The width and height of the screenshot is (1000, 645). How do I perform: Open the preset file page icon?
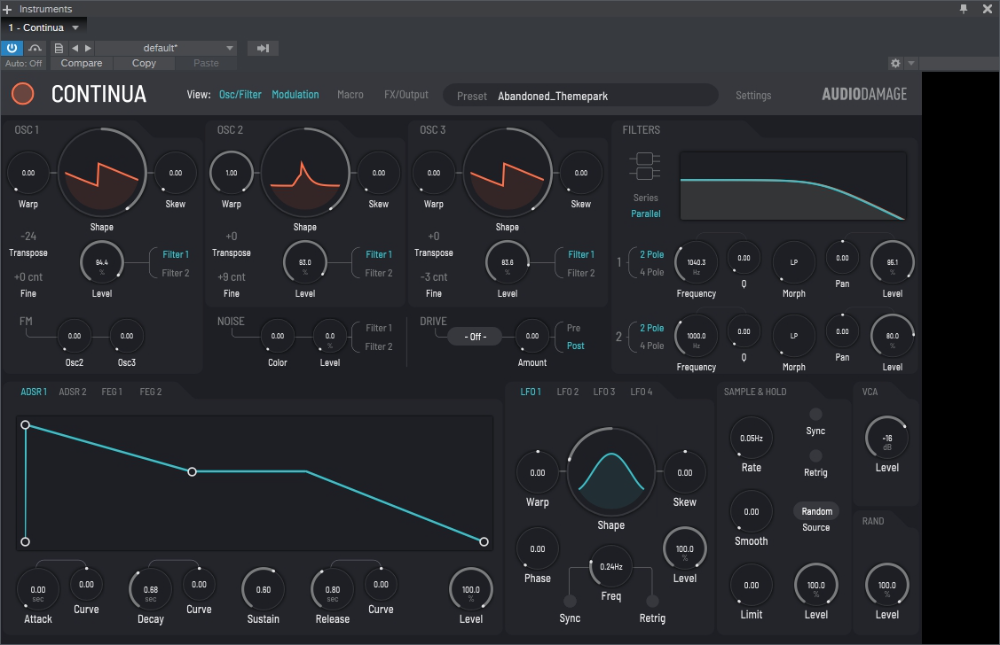pos(59,48)
